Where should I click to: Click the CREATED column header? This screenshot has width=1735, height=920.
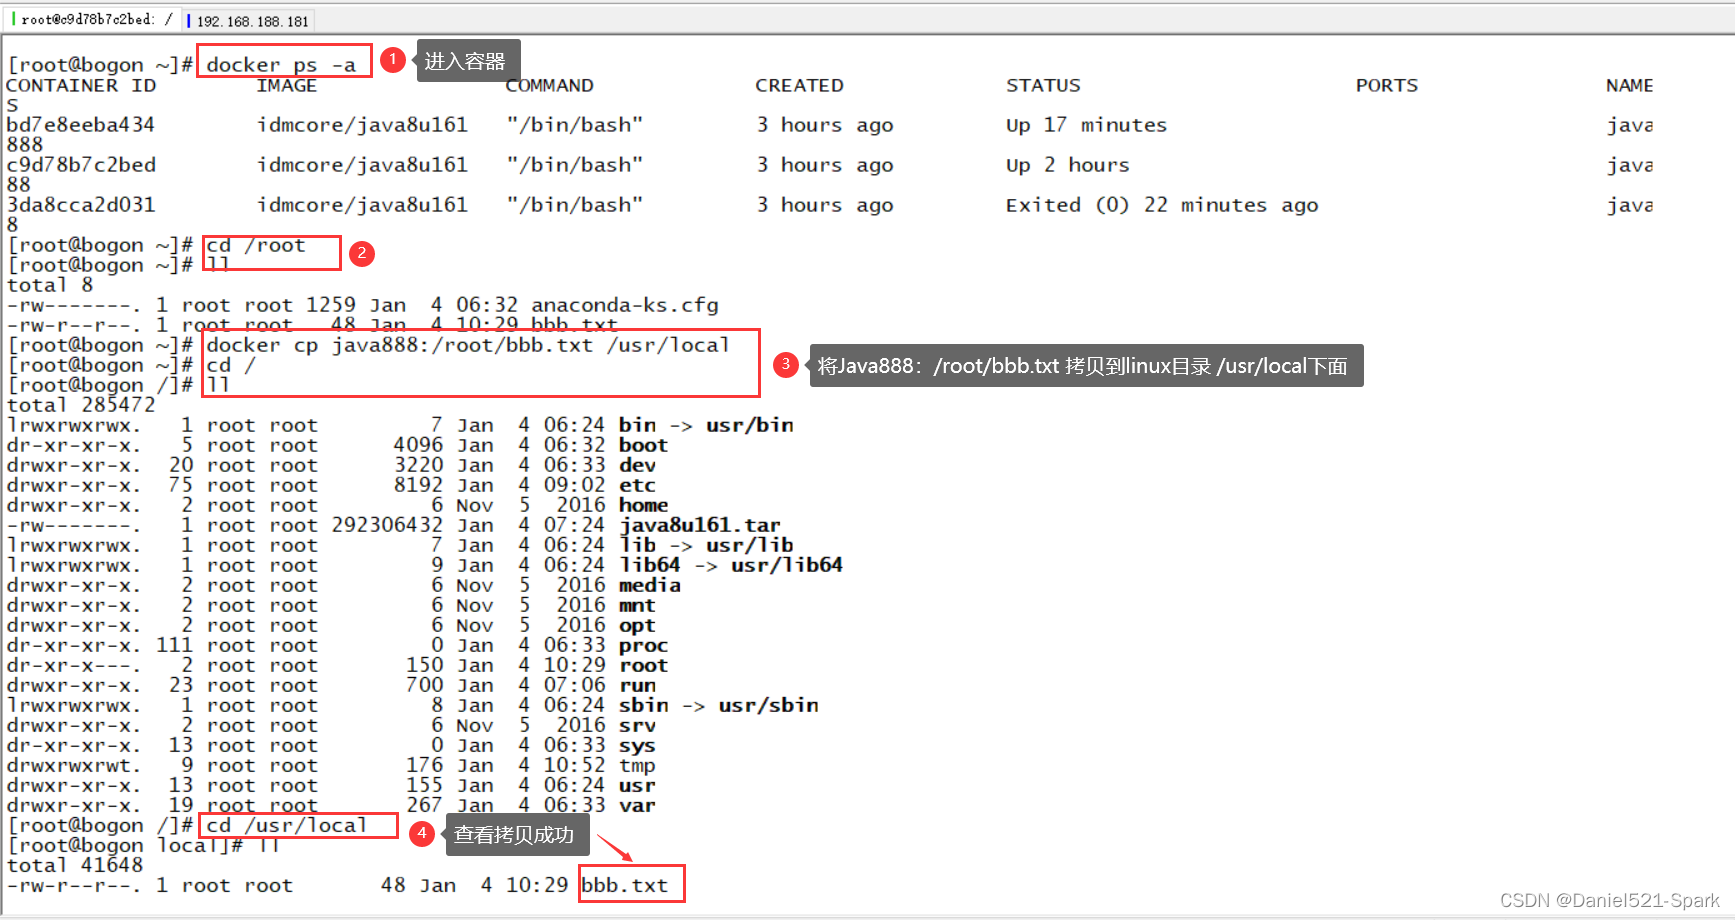coord(799,86)
